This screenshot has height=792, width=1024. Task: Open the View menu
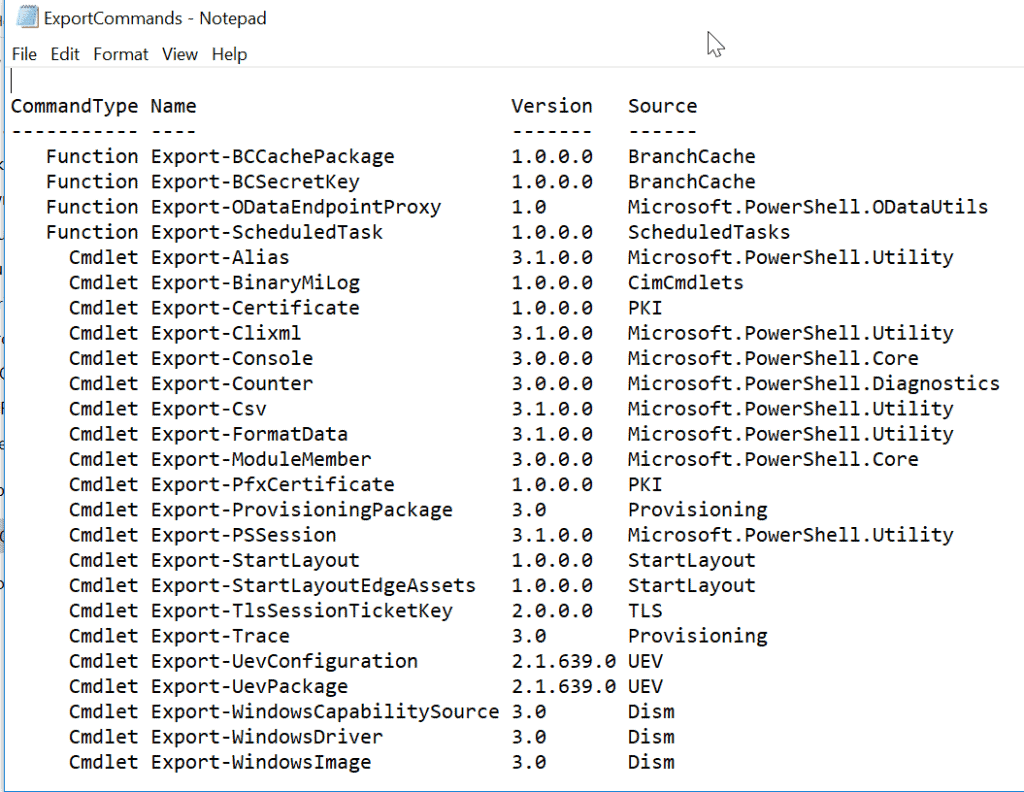point(180,54)
